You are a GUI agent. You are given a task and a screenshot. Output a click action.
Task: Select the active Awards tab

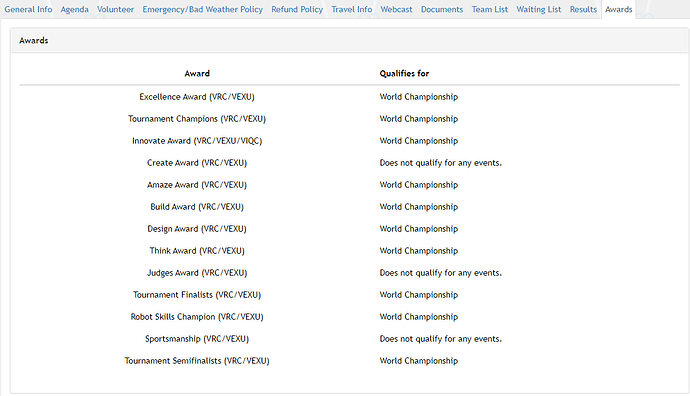618,9
